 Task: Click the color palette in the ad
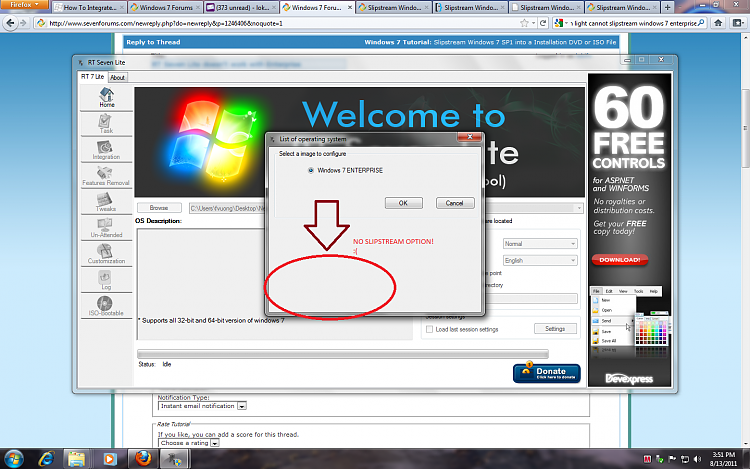pos(651,330)
